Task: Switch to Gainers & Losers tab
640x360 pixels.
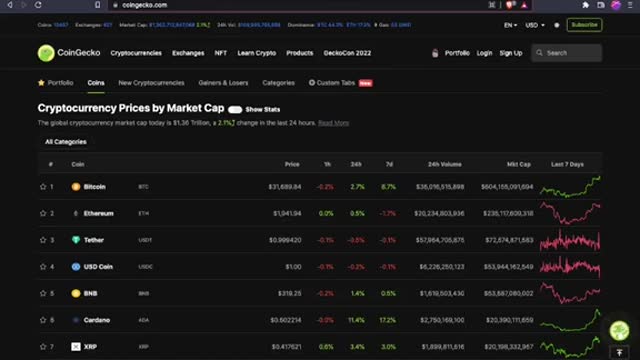Action: pos(223,83)
